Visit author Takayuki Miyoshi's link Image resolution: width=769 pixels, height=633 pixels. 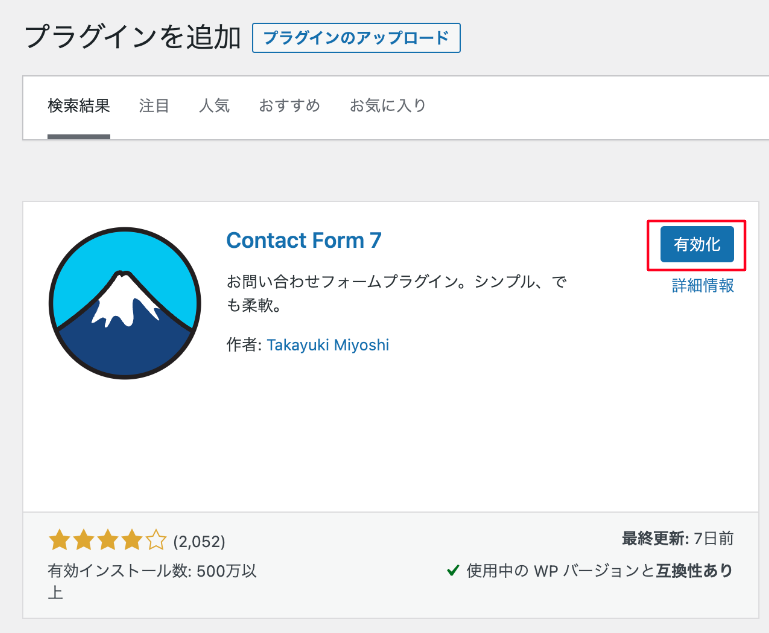tap(328, 345)
